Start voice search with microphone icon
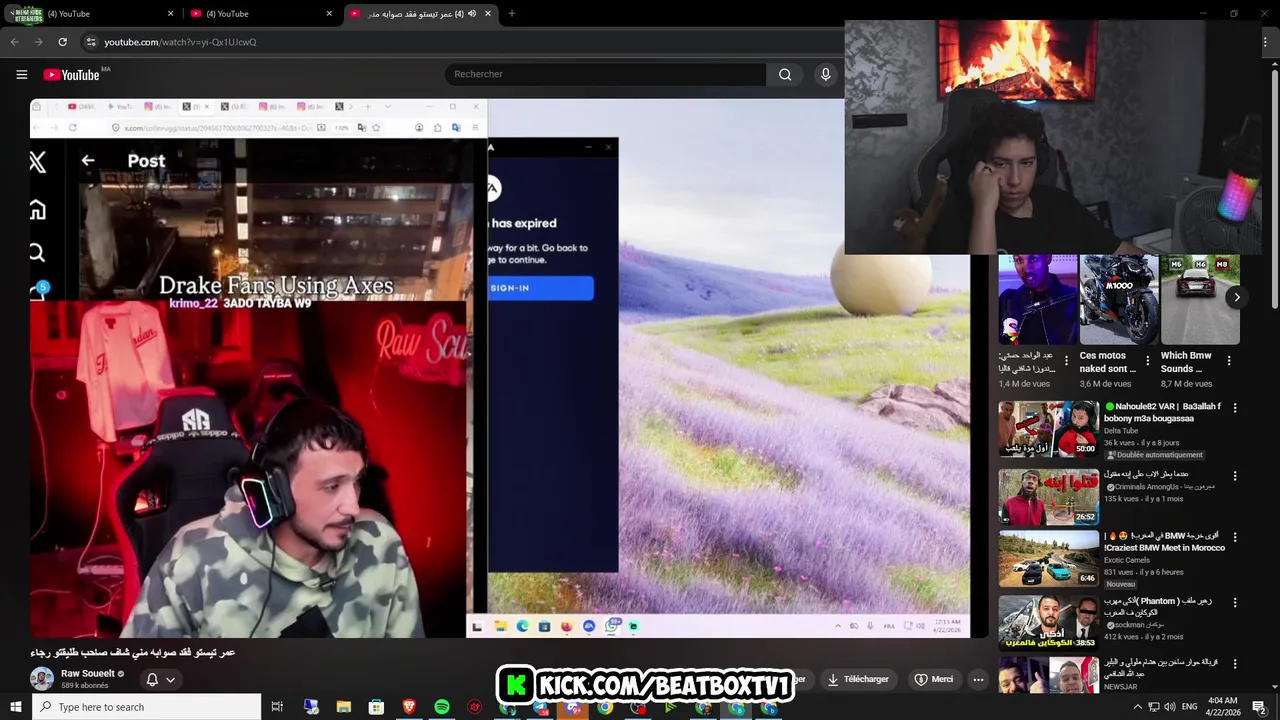 pyautogui.click(x=825, y=74)
